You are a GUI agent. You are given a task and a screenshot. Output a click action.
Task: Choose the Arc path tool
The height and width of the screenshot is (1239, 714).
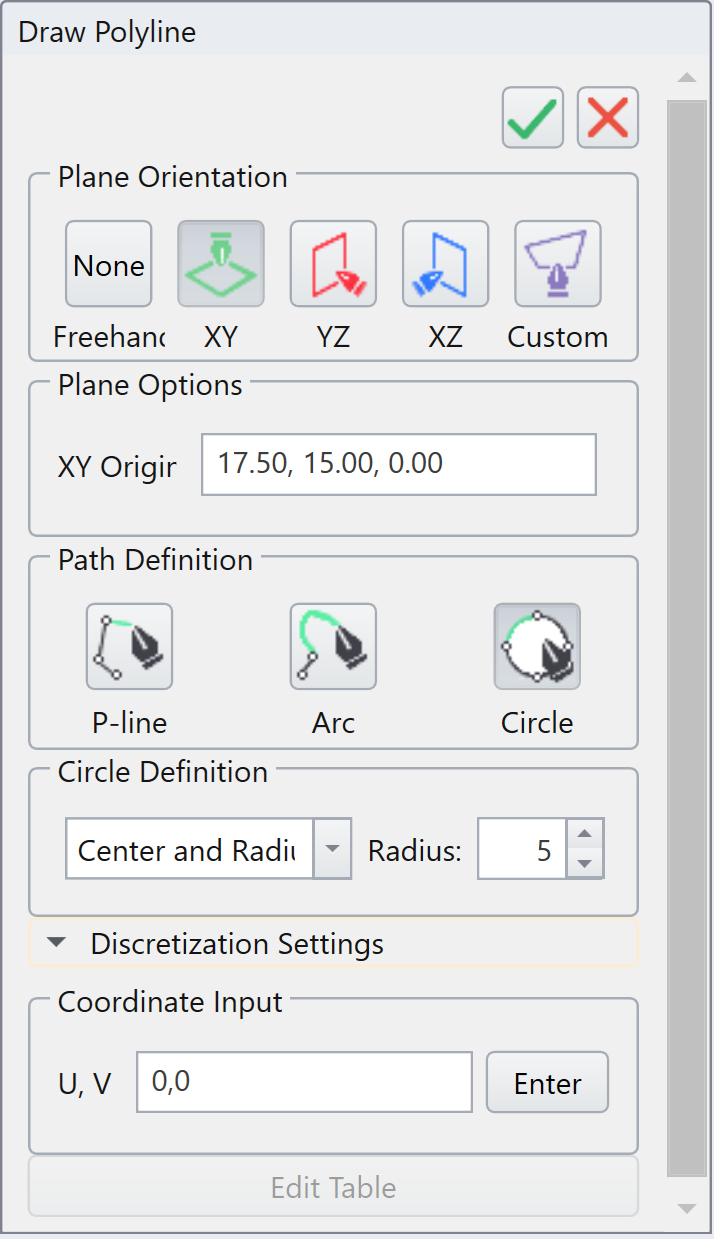[333, 647]
